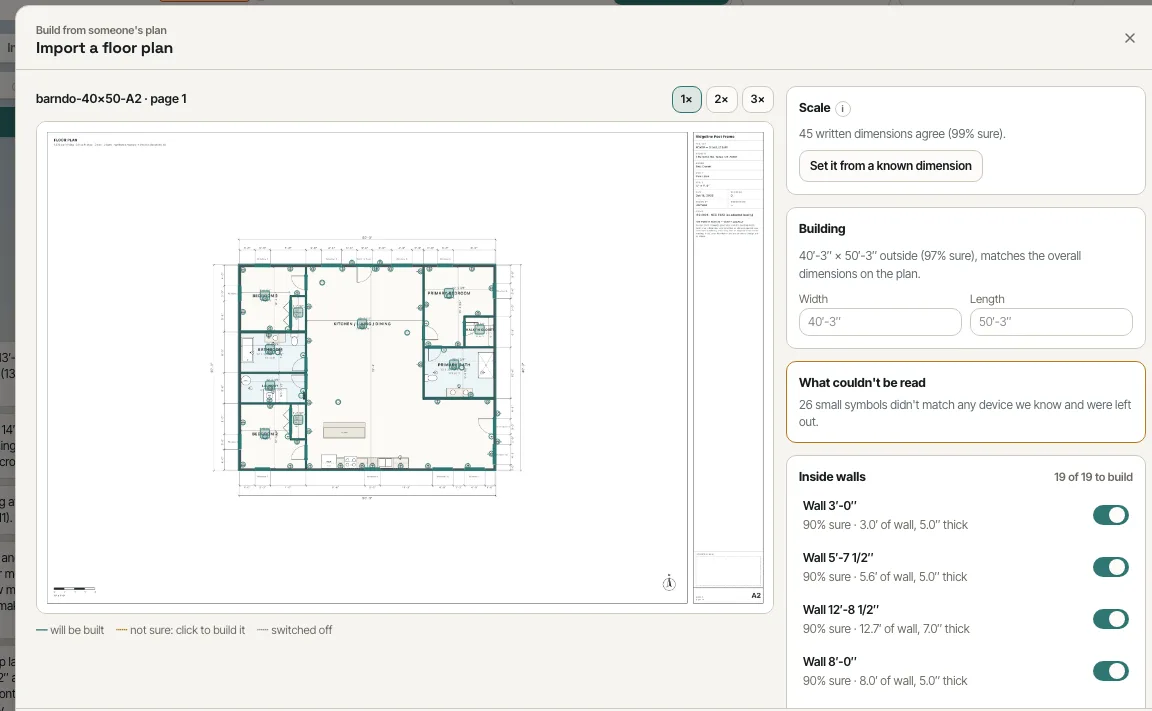This screenshot has width=1152, height=711.
Task: Click the A2 sheet number label
Action: click(x=756, y=596)
